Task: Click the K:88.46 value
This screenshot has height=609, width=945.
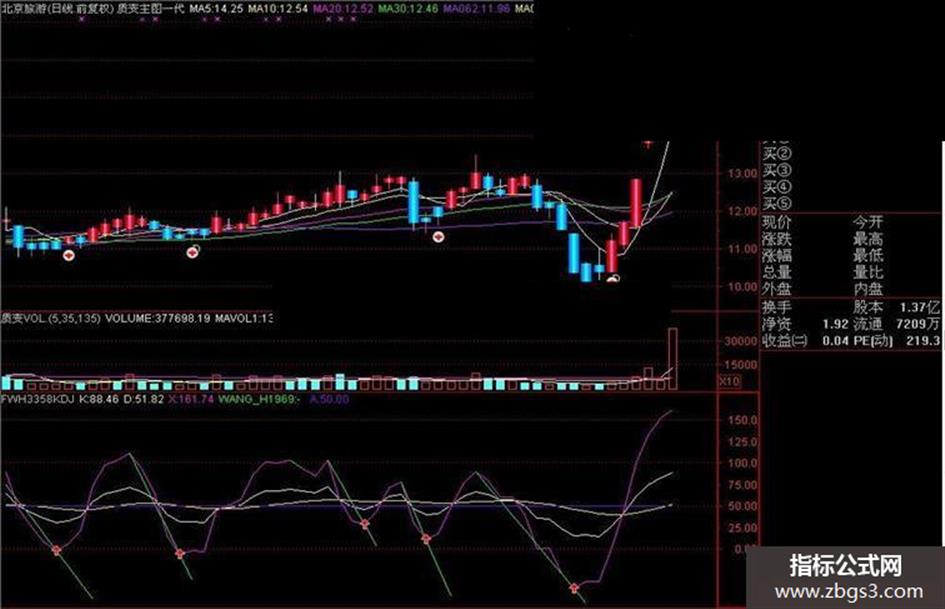Action: 99,399
